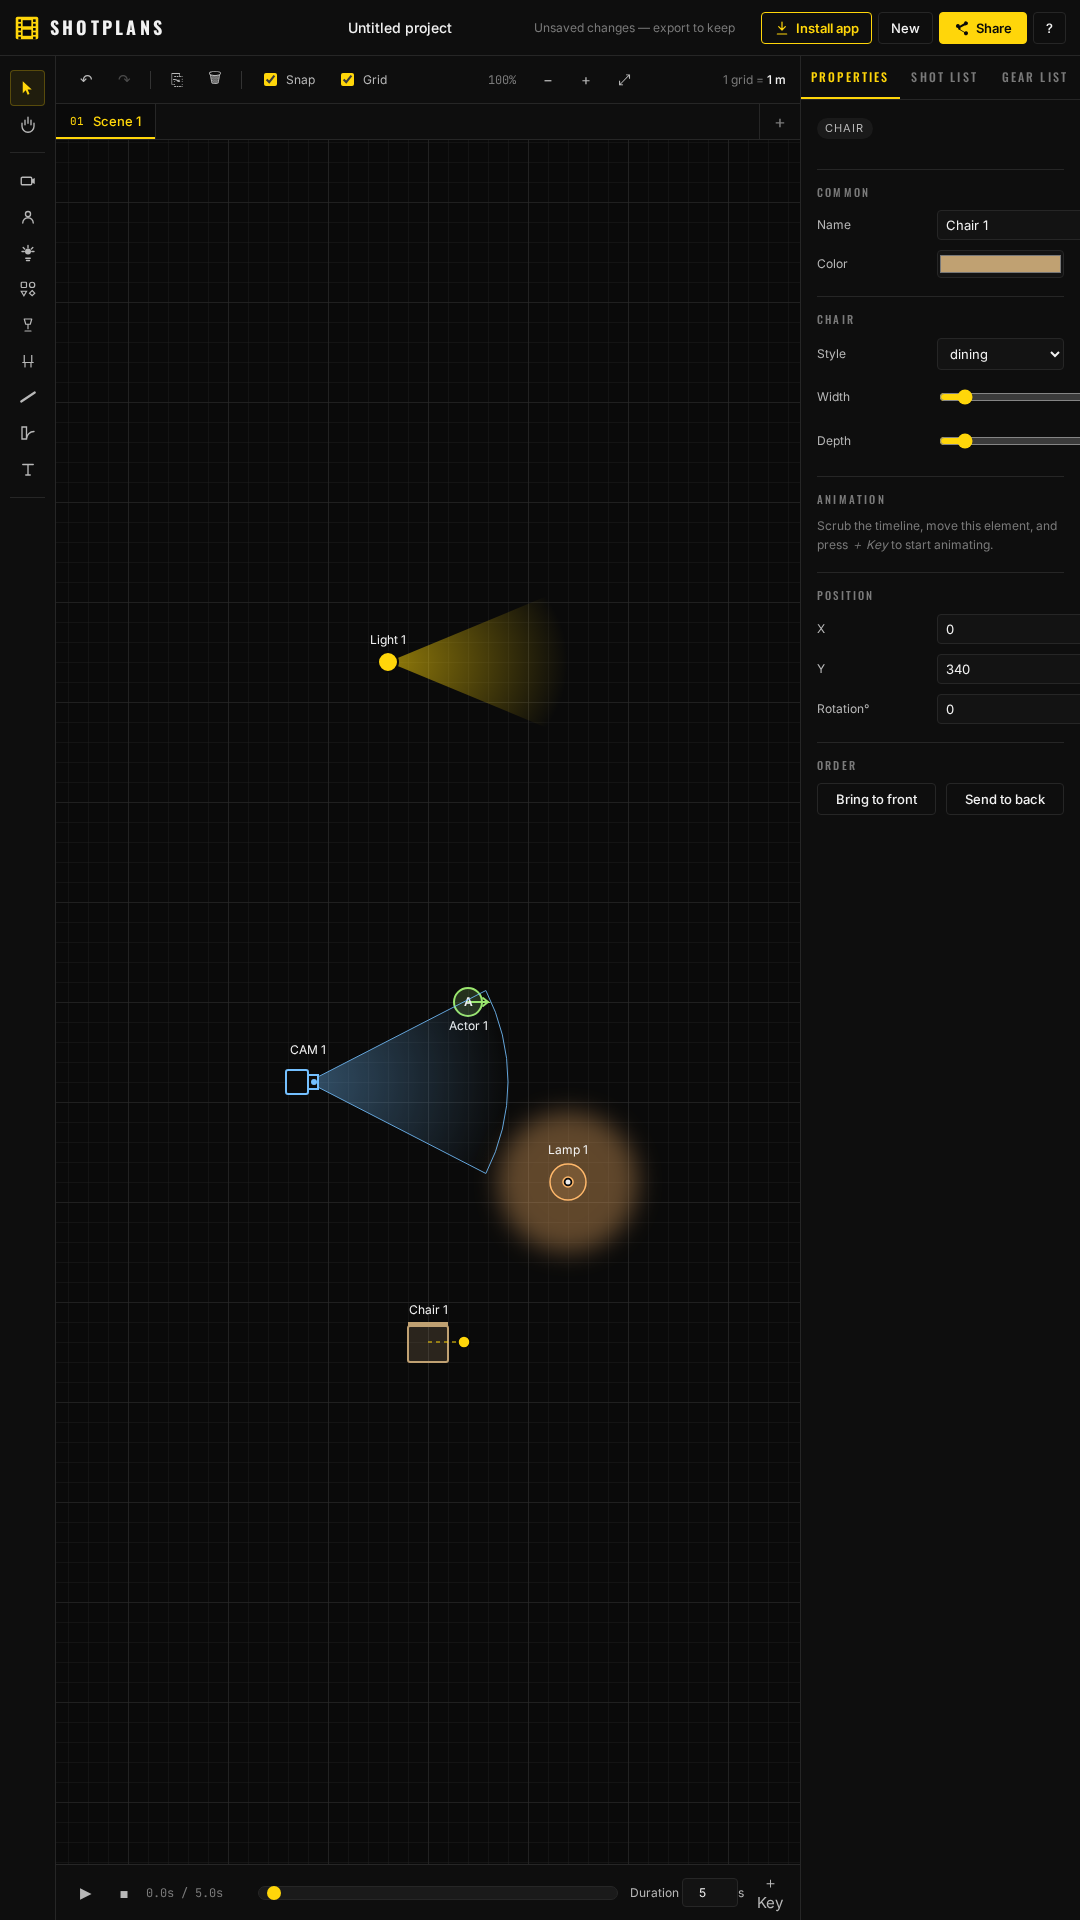Open the chair Style dropdown
The width and height of the screenshot is (1080, 1920).
pyautogui.click(x=1000, y=354)
